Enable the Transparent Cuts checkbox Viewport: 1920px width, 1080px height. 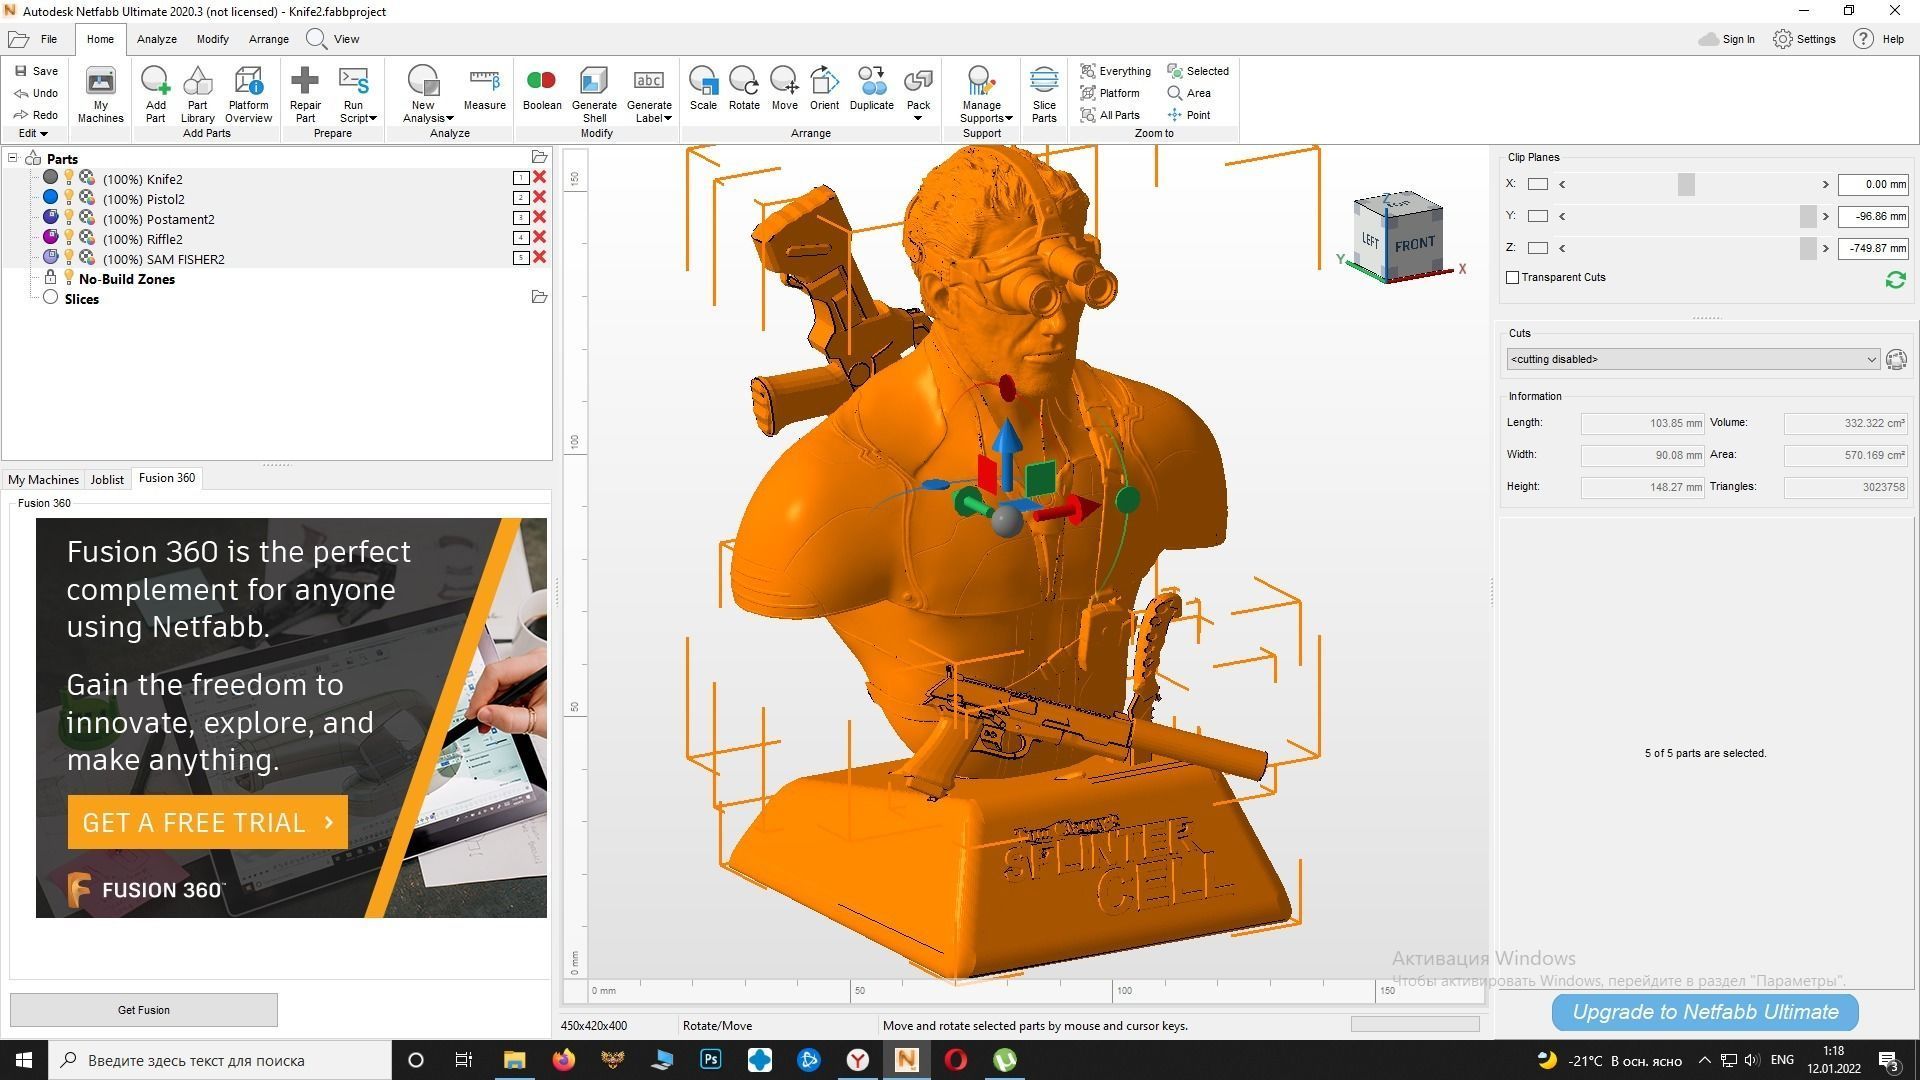click(1513, 278)
